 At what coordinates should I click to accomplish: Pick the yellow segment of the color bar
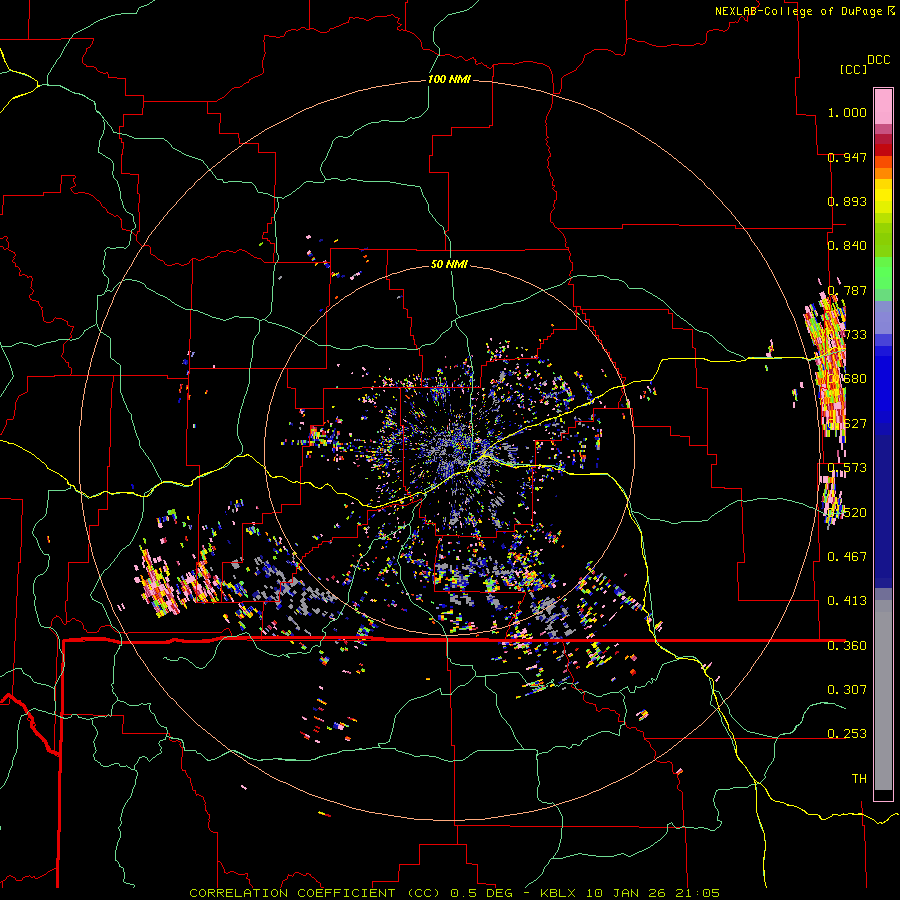coord(883,196)
